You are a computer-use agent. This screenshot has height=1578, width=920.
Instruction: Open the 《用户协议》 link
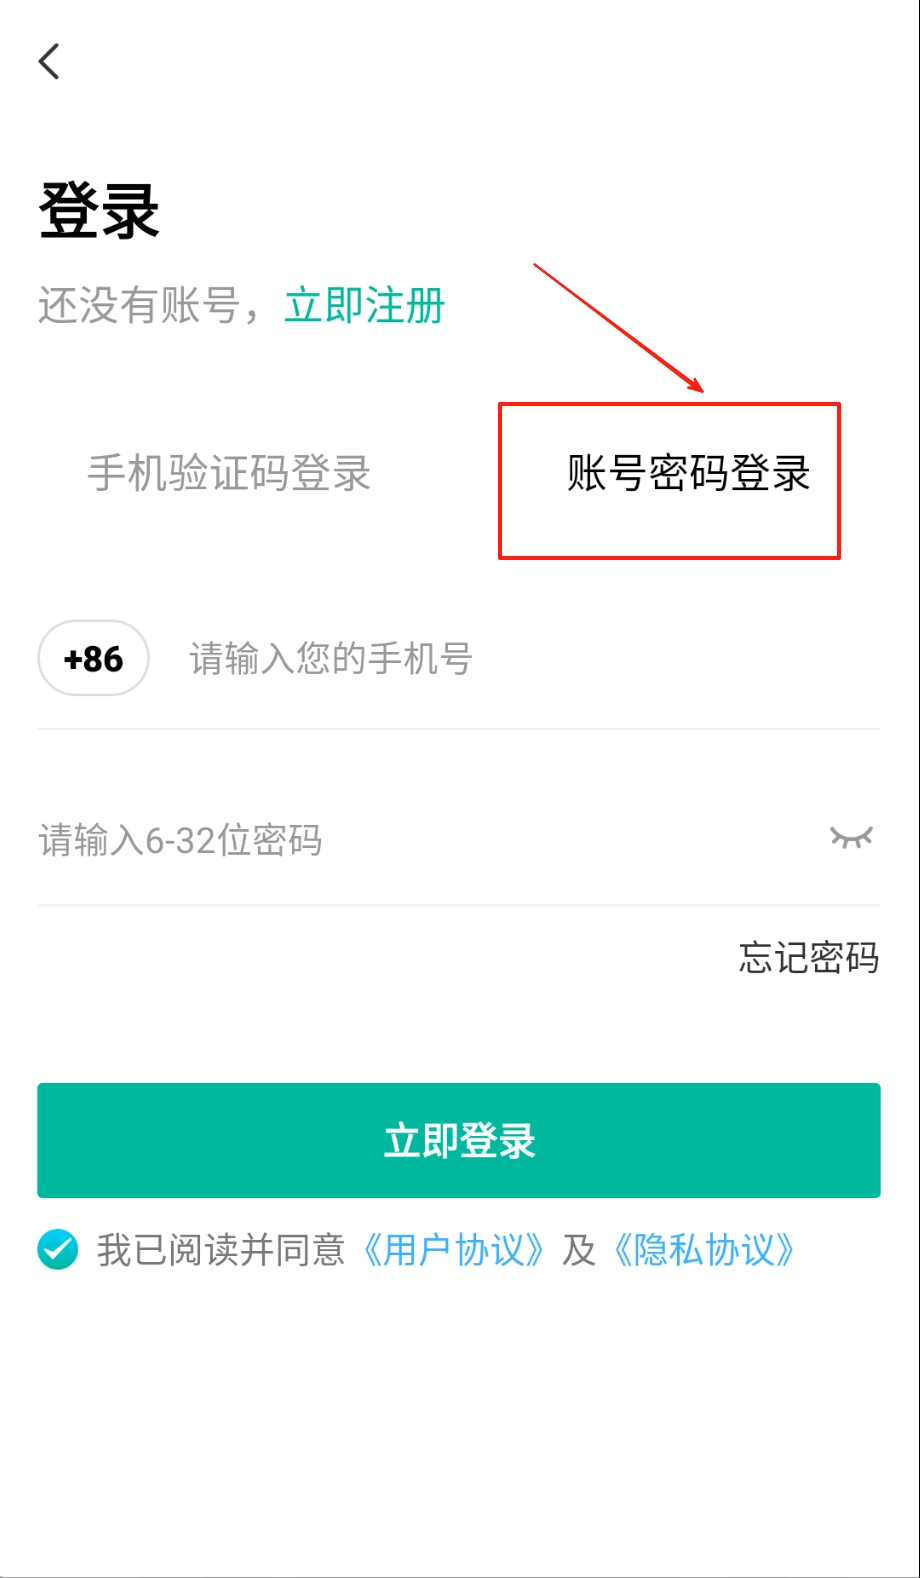tap(453, 1250)
